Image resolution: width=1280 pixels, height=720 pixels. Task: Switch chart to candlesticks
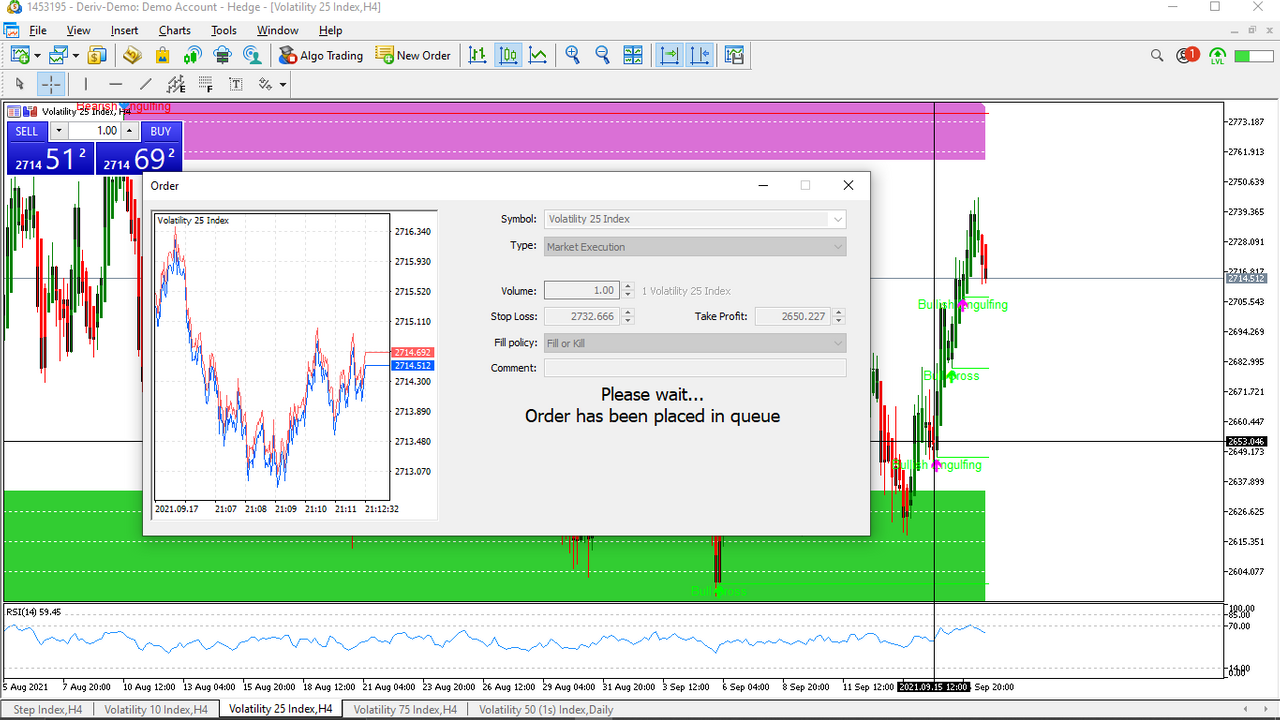509,55
